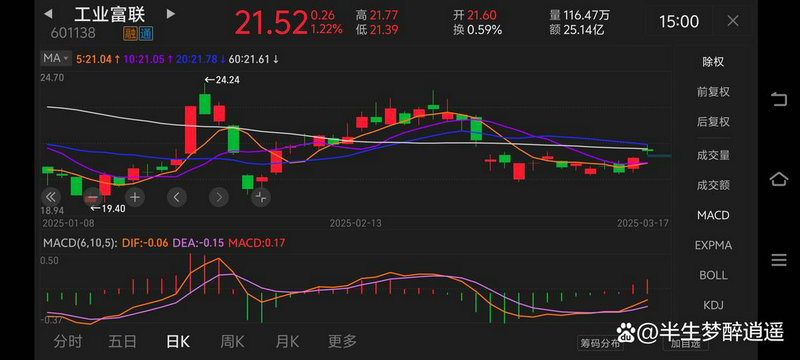Tap stock name 工业富联
The image size is (800, 360).
pos(110,14)
